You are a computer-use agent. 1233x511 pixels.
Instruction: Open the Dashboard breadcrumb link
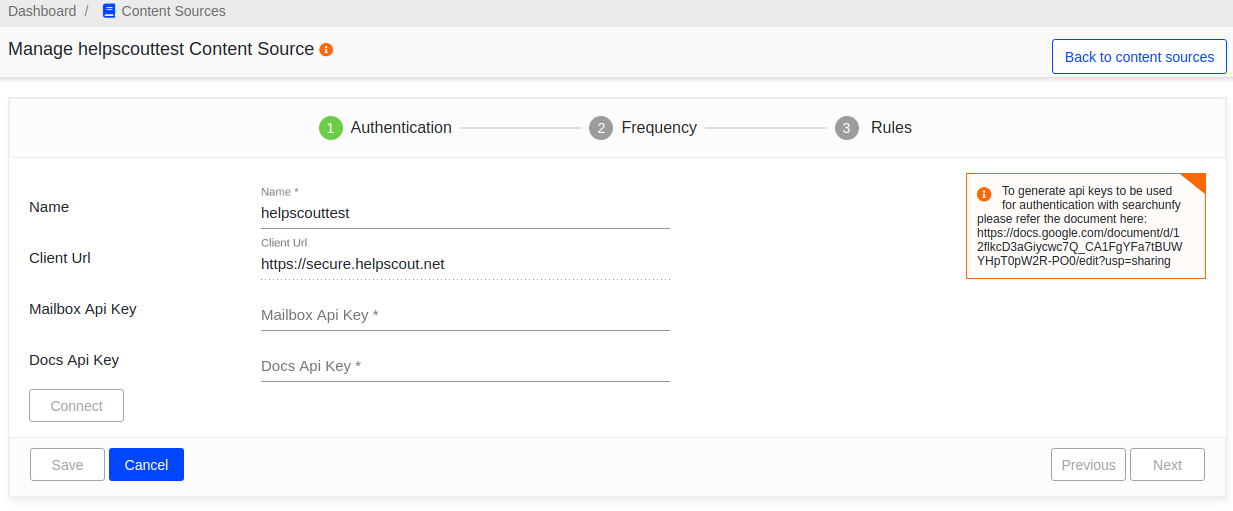(42, 11)
